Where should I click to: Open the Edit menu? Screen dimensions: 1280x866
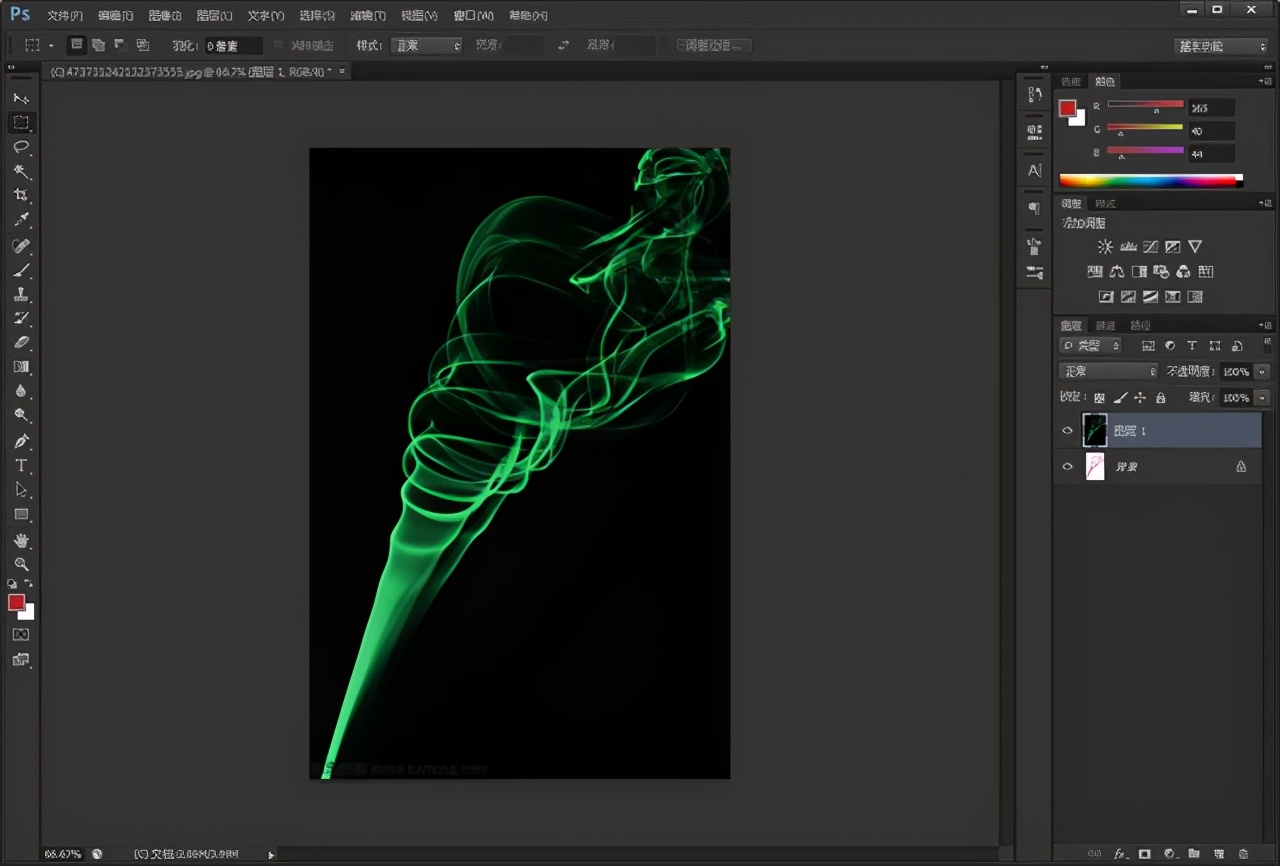click(116, 16)
